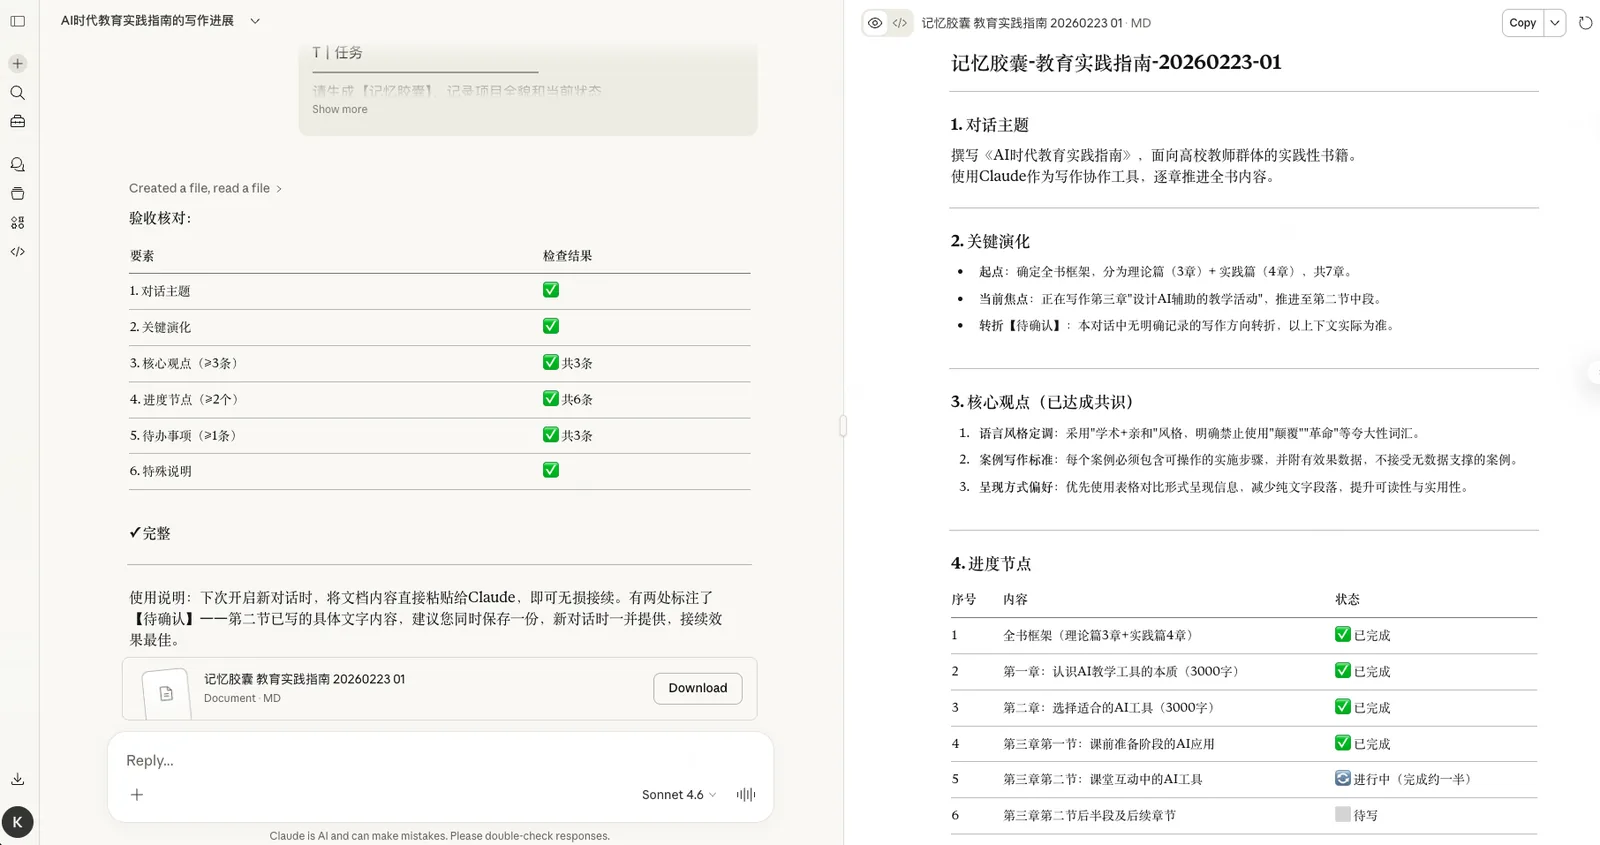The image size is (1600, 845).
Task: Click the 待写 status box in row 6
Action: pyautogui.click(x=1343, y=814)
